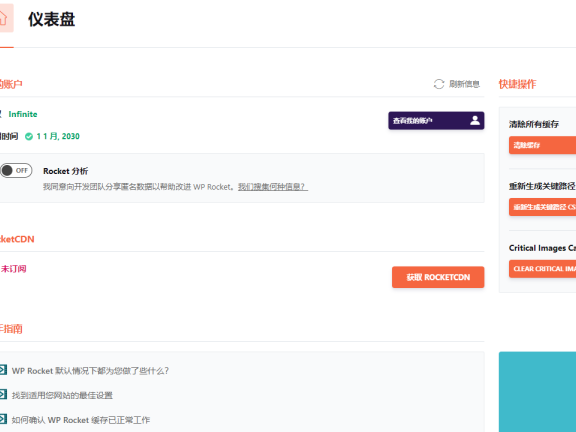Click the 未订阅 subscription status text
Viewport: 576px width, 432px height.
[14, 269]
